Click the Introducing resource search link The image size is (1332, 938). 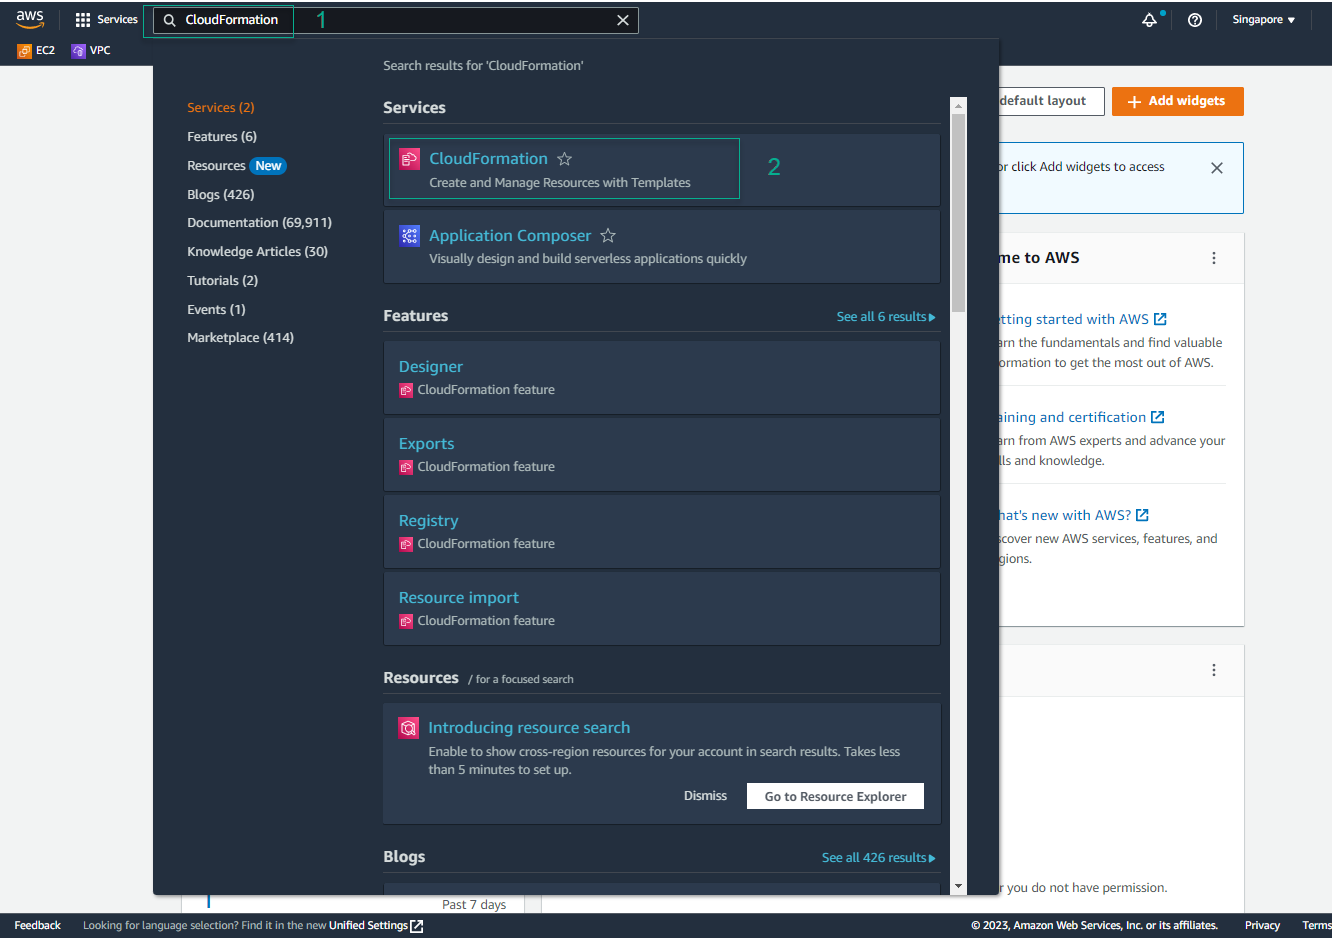click(529, 728)
